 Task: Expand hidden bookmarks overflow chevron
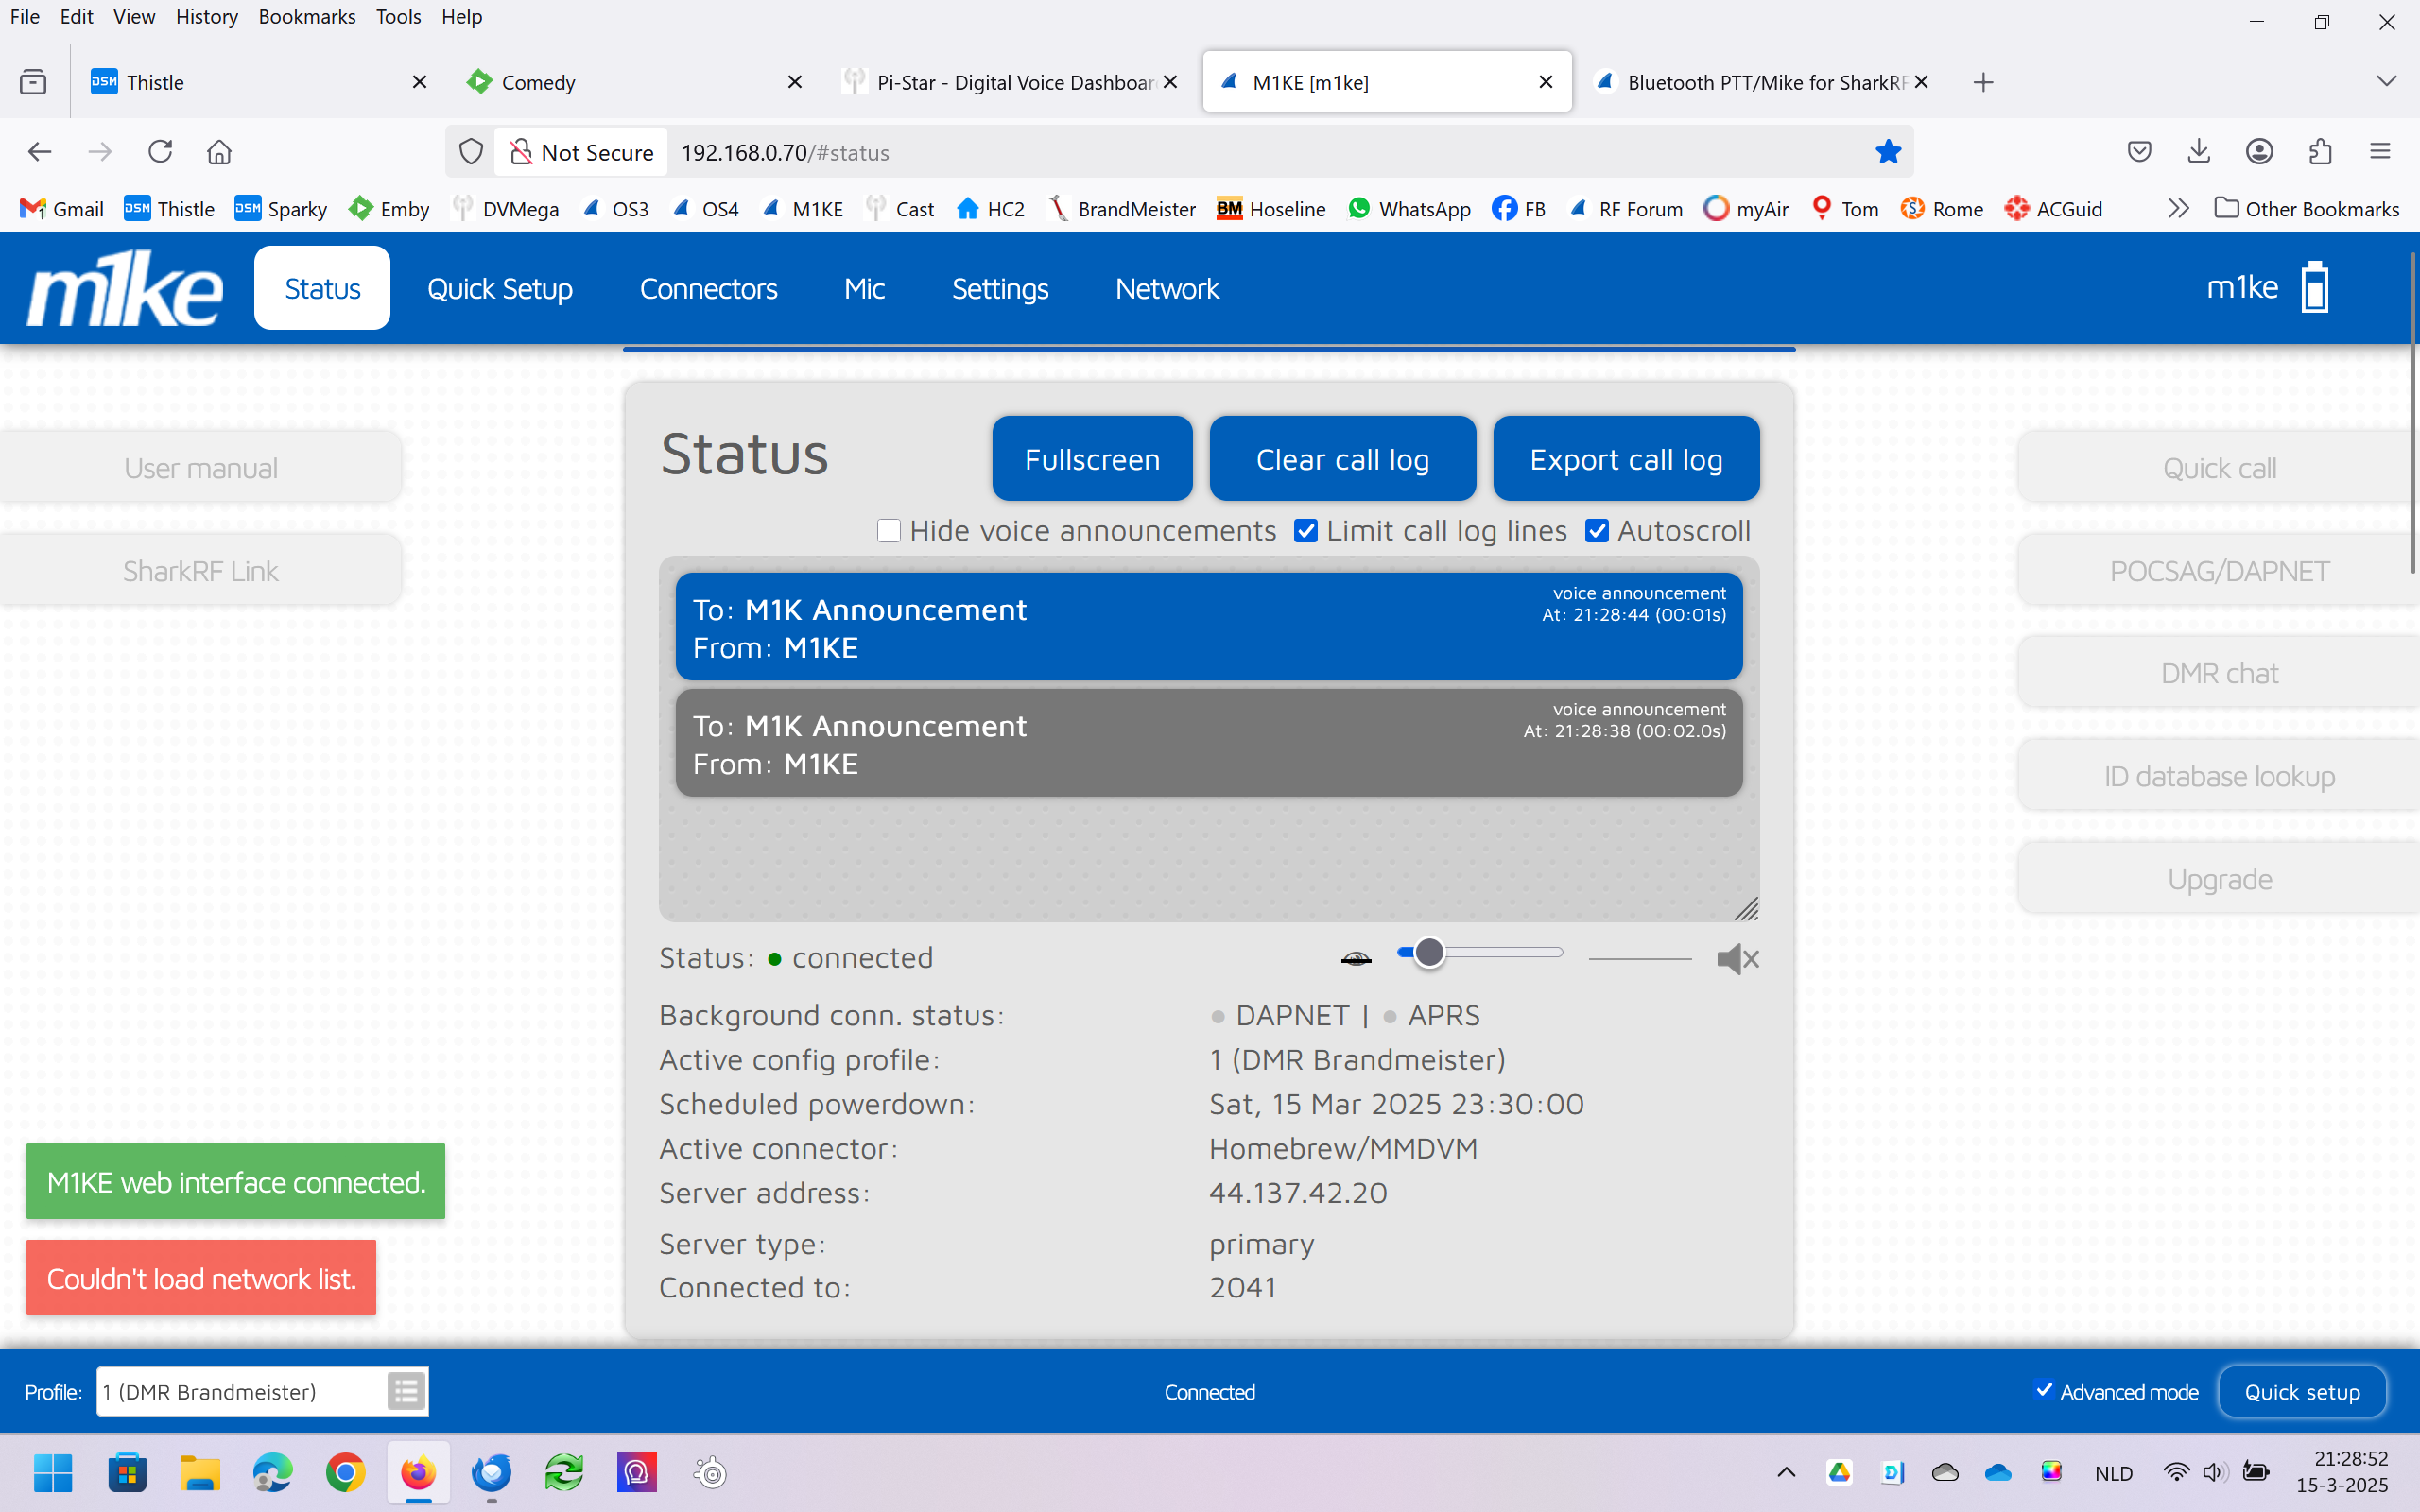pos(2178,209)
